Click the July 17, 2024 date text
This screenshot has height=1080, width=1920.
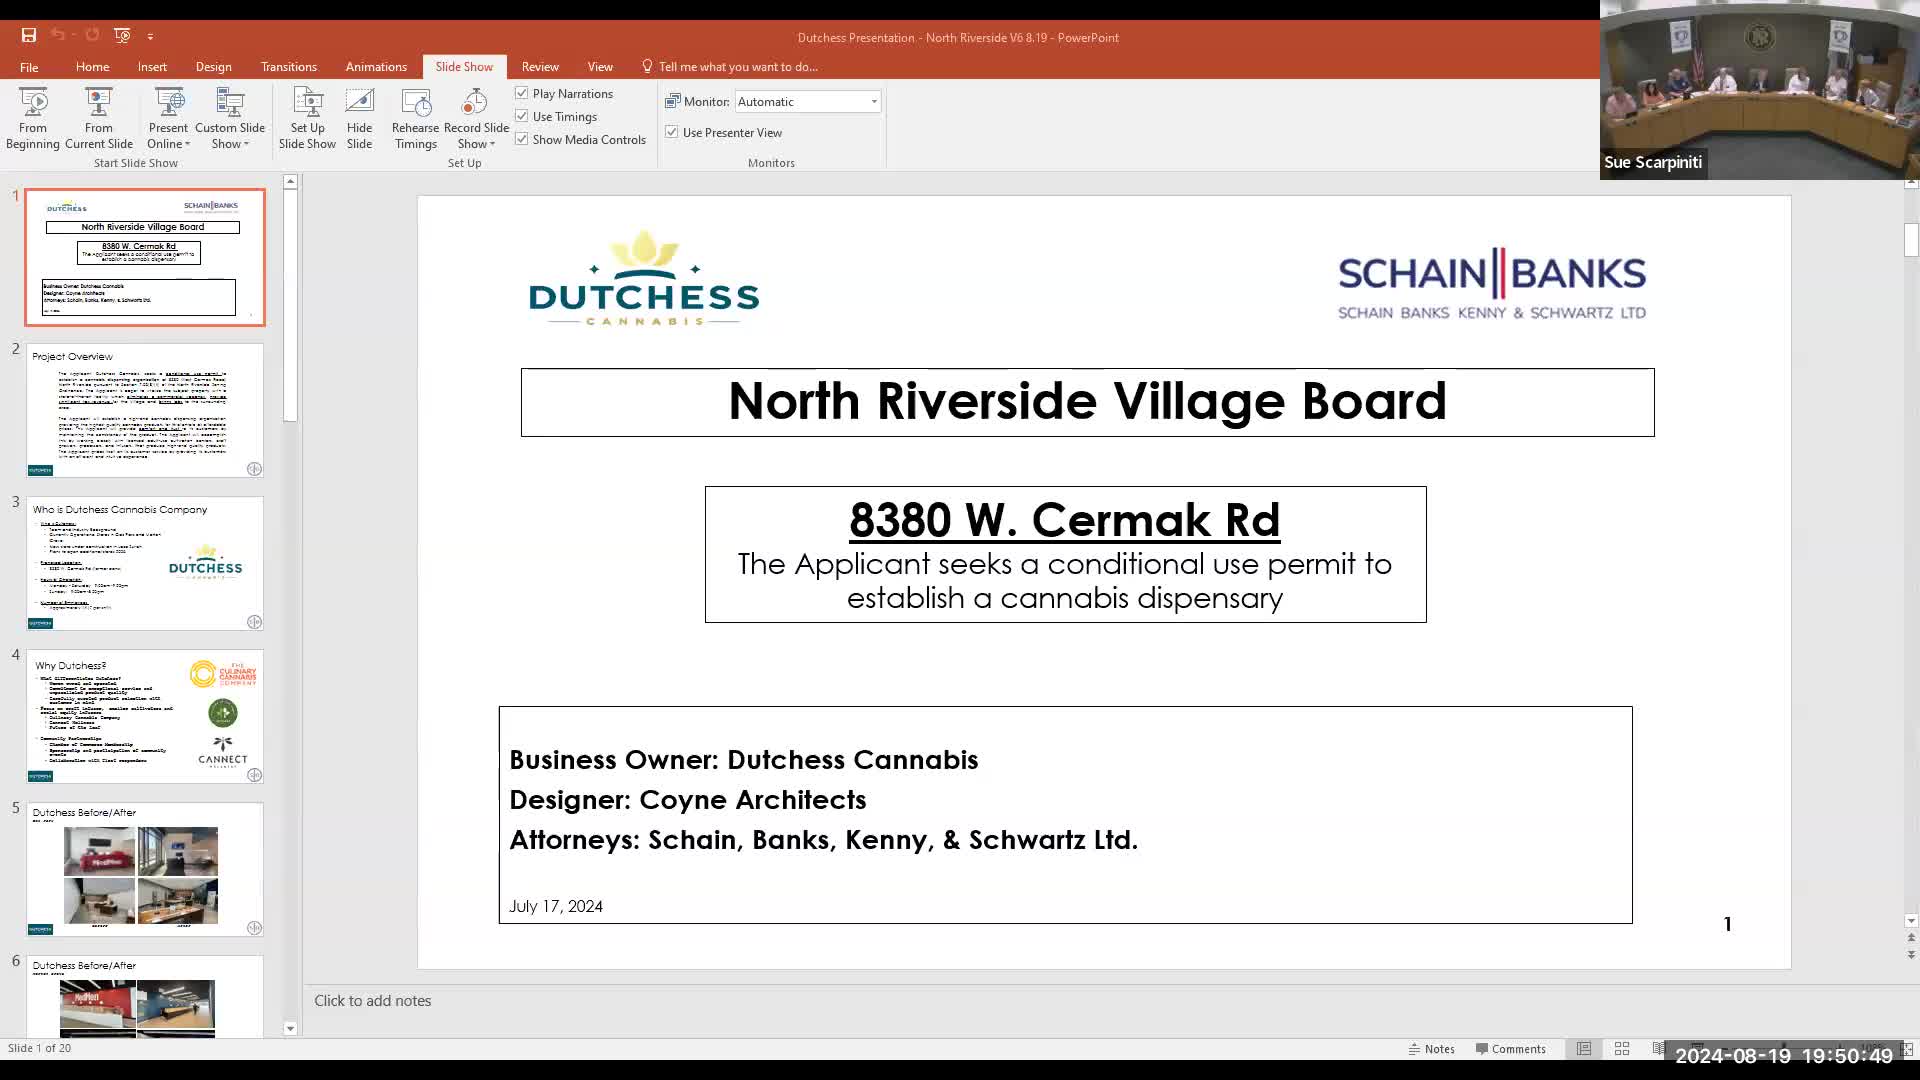click(x=556, y=906)
